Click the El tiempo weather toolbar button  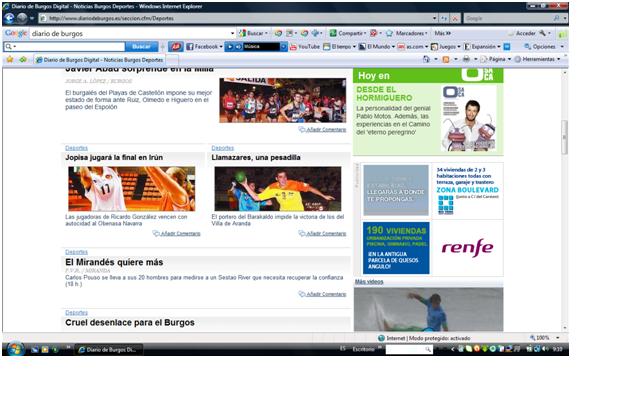click(x=338, y=47)
